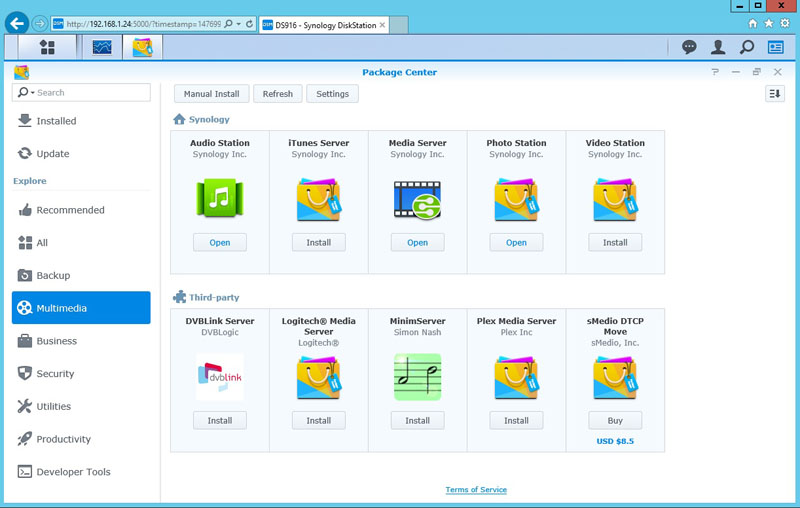
Task: Click the MinimServer music staff icon
Action: pos(417,377)
